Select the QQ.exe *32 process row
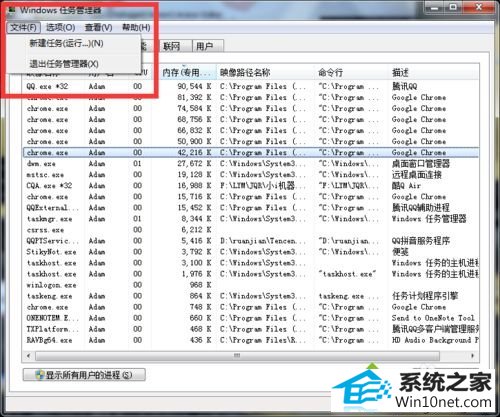Image resolution: width=500 pixels, height=417 pixels. coord(252,86)
